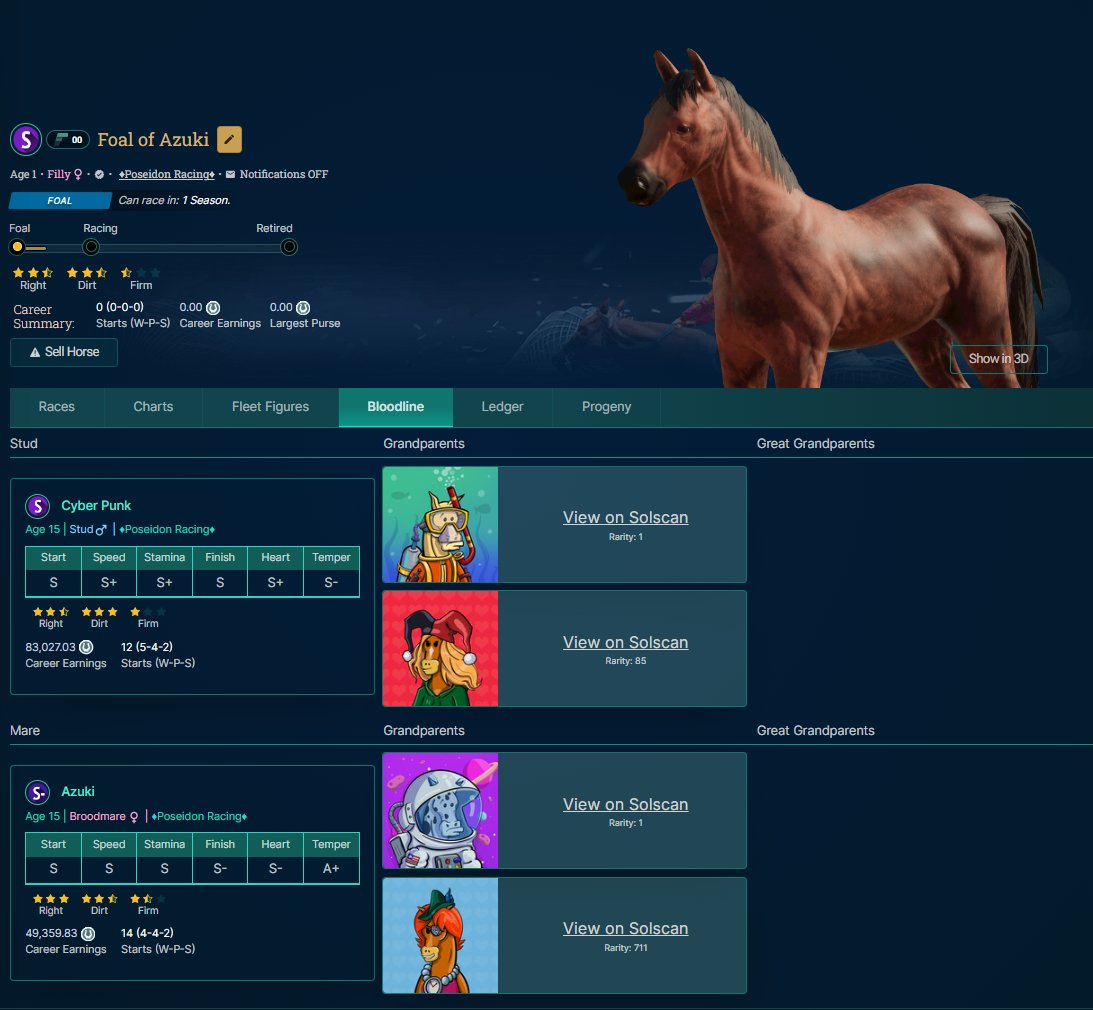Click Azuki's circular S avatar icon
The image size is (1093, 1010).
pos(38,792)
